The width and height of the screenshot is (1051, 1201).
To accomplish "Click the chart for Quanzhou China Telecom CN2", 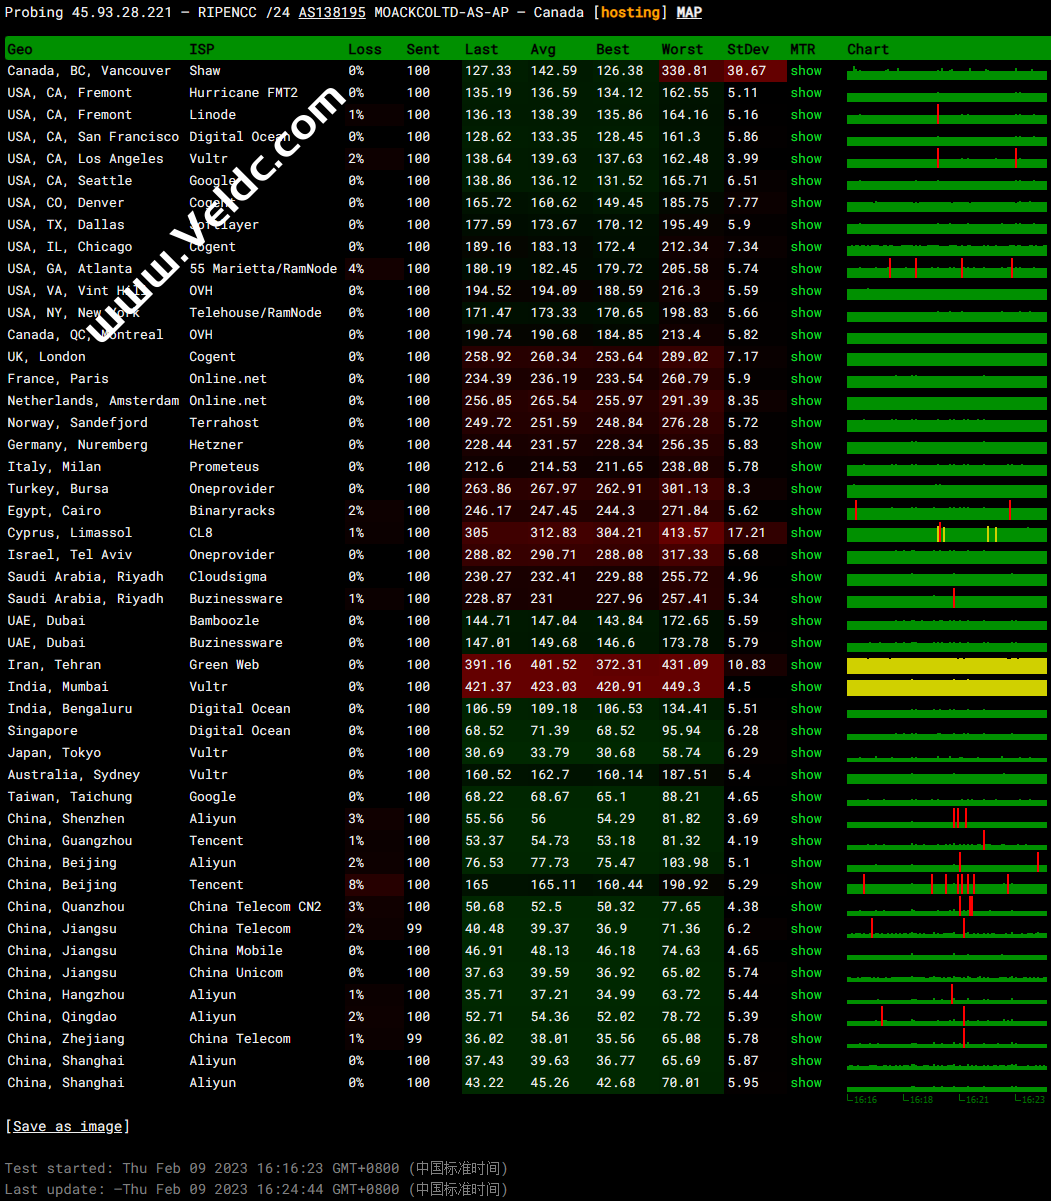I will [x=946, y=907].
